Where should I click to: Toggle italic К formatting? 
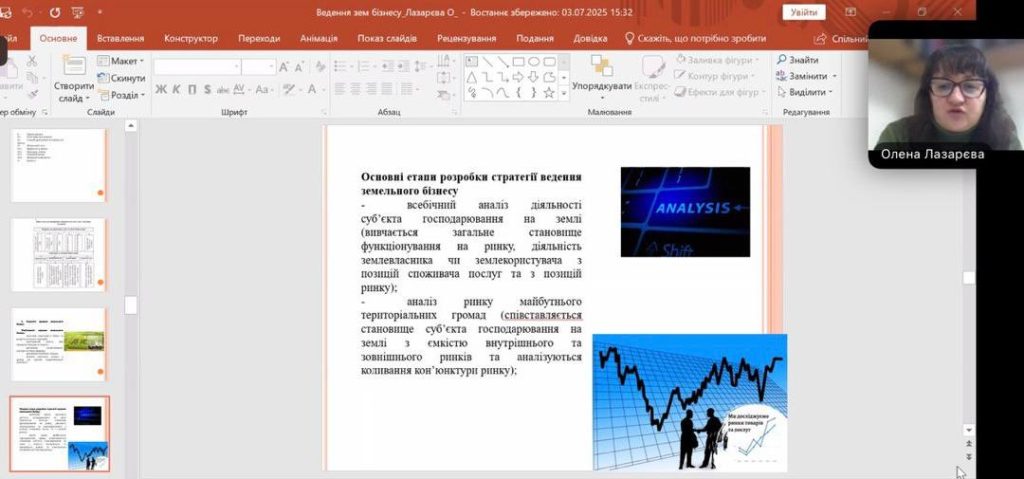pyautogui.click(x=175, y=90)
